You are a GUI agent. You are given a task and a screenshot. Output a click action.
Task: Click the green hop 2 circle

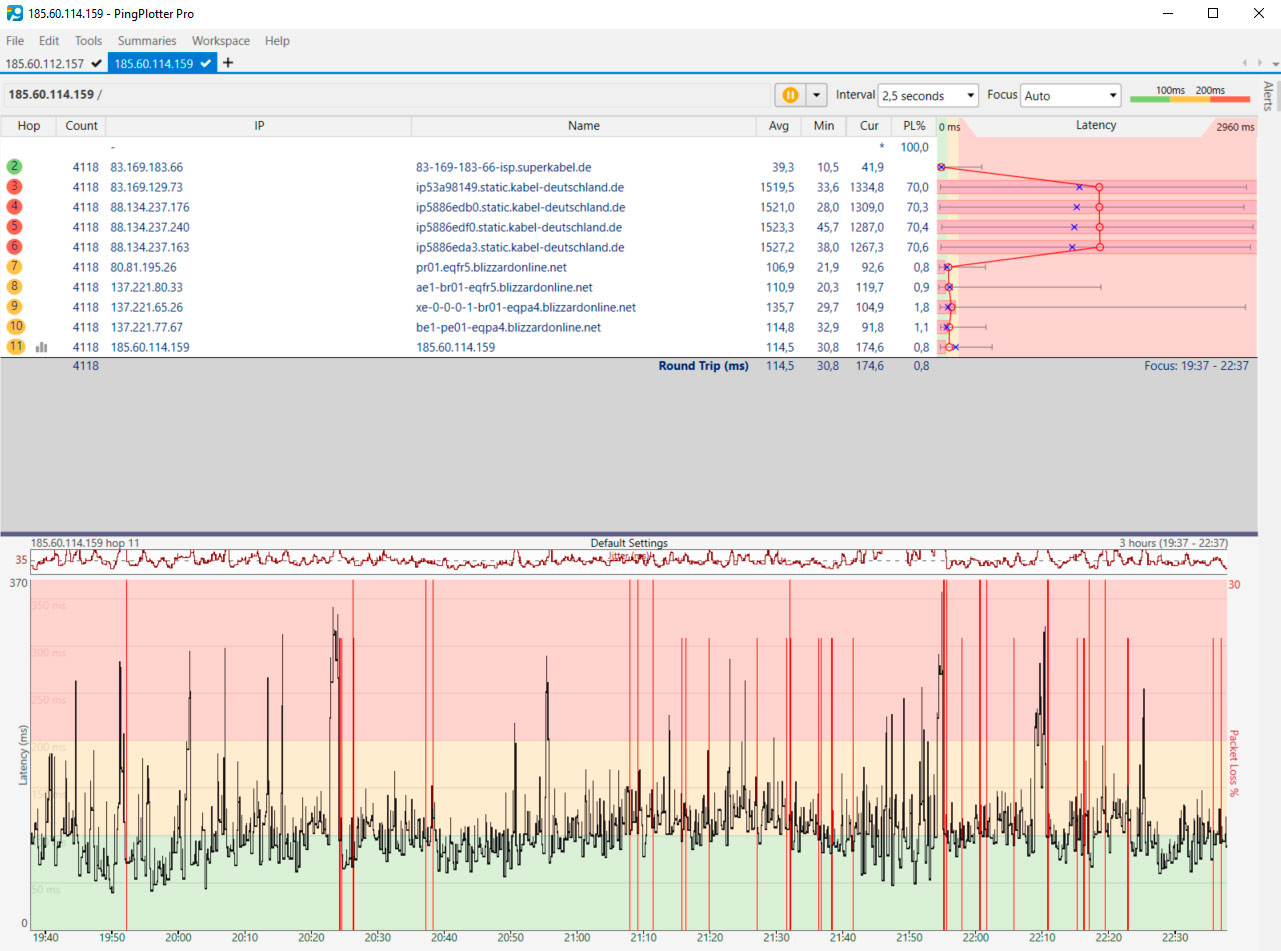click(14, 167)
